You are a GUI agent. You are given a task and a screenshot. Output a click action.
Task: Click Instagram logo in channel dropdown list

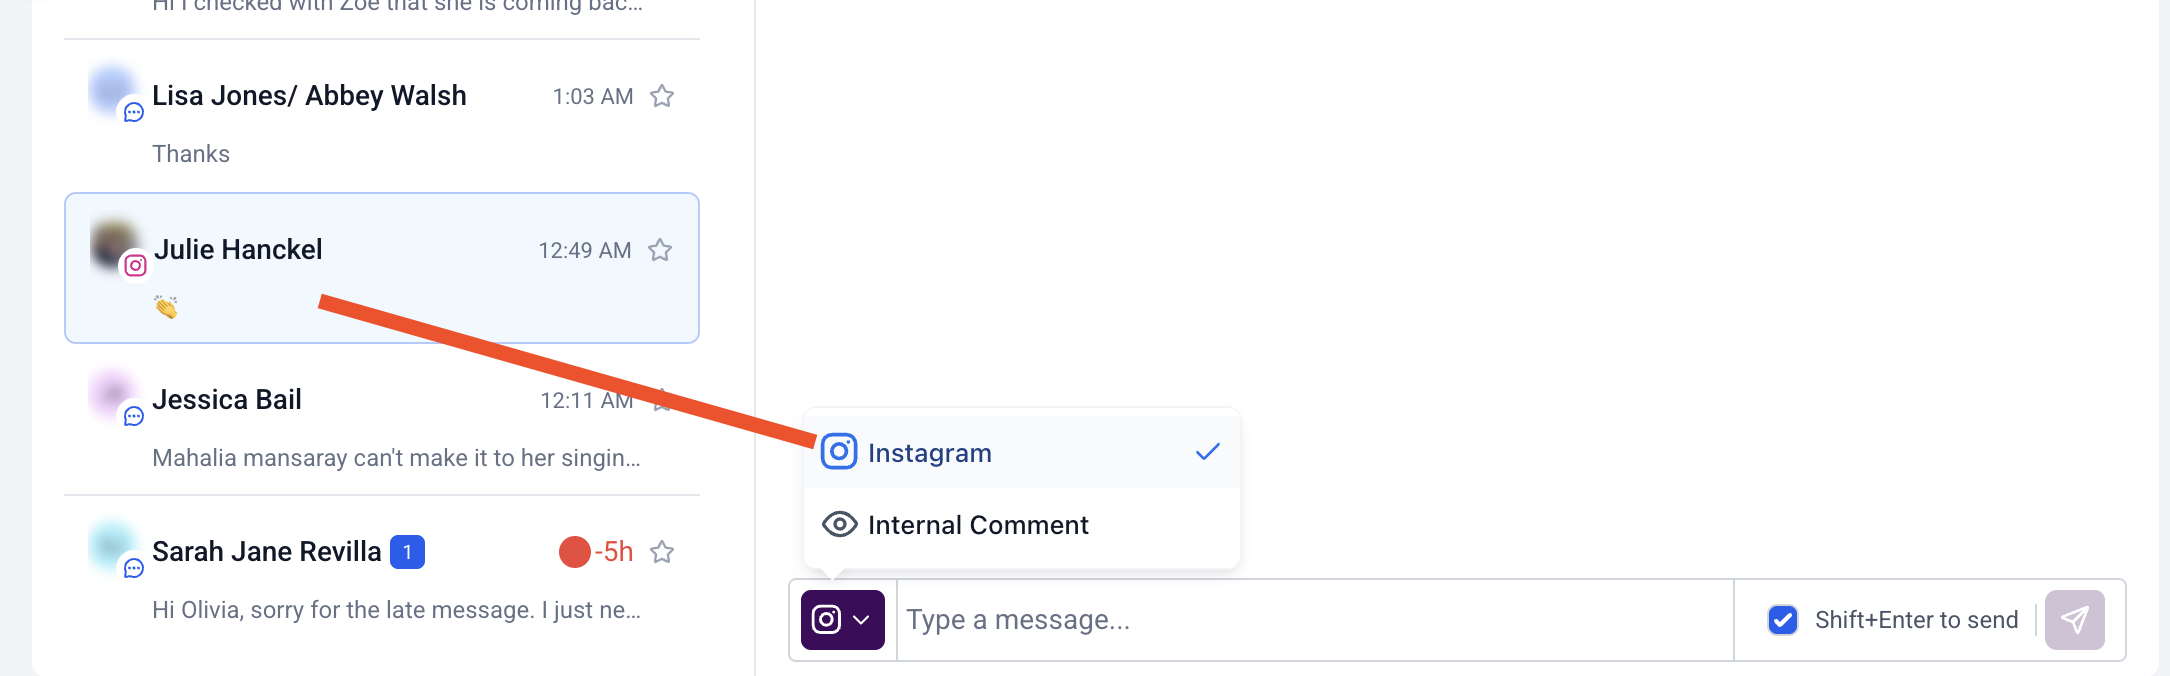pyautogui.click(x=839, y=452)
